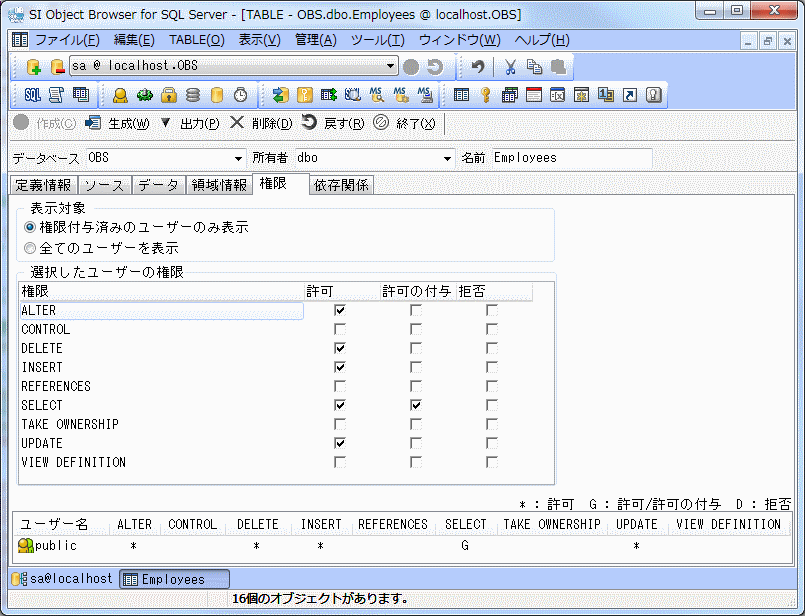
Task: Switch to the ソース tab
Action: 104,185
